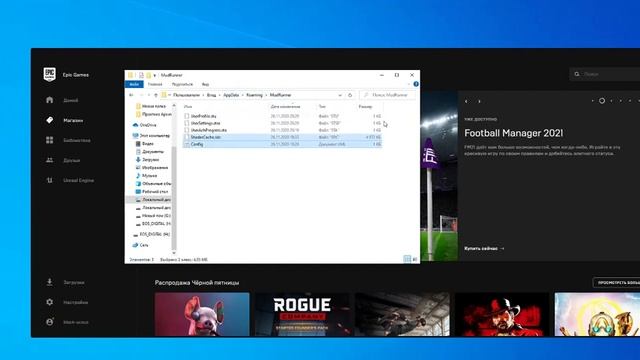Viewport: 640px width, 360px height.
Task: Open the quick access toolbar dropdown arrow
Action: [155, 75]
